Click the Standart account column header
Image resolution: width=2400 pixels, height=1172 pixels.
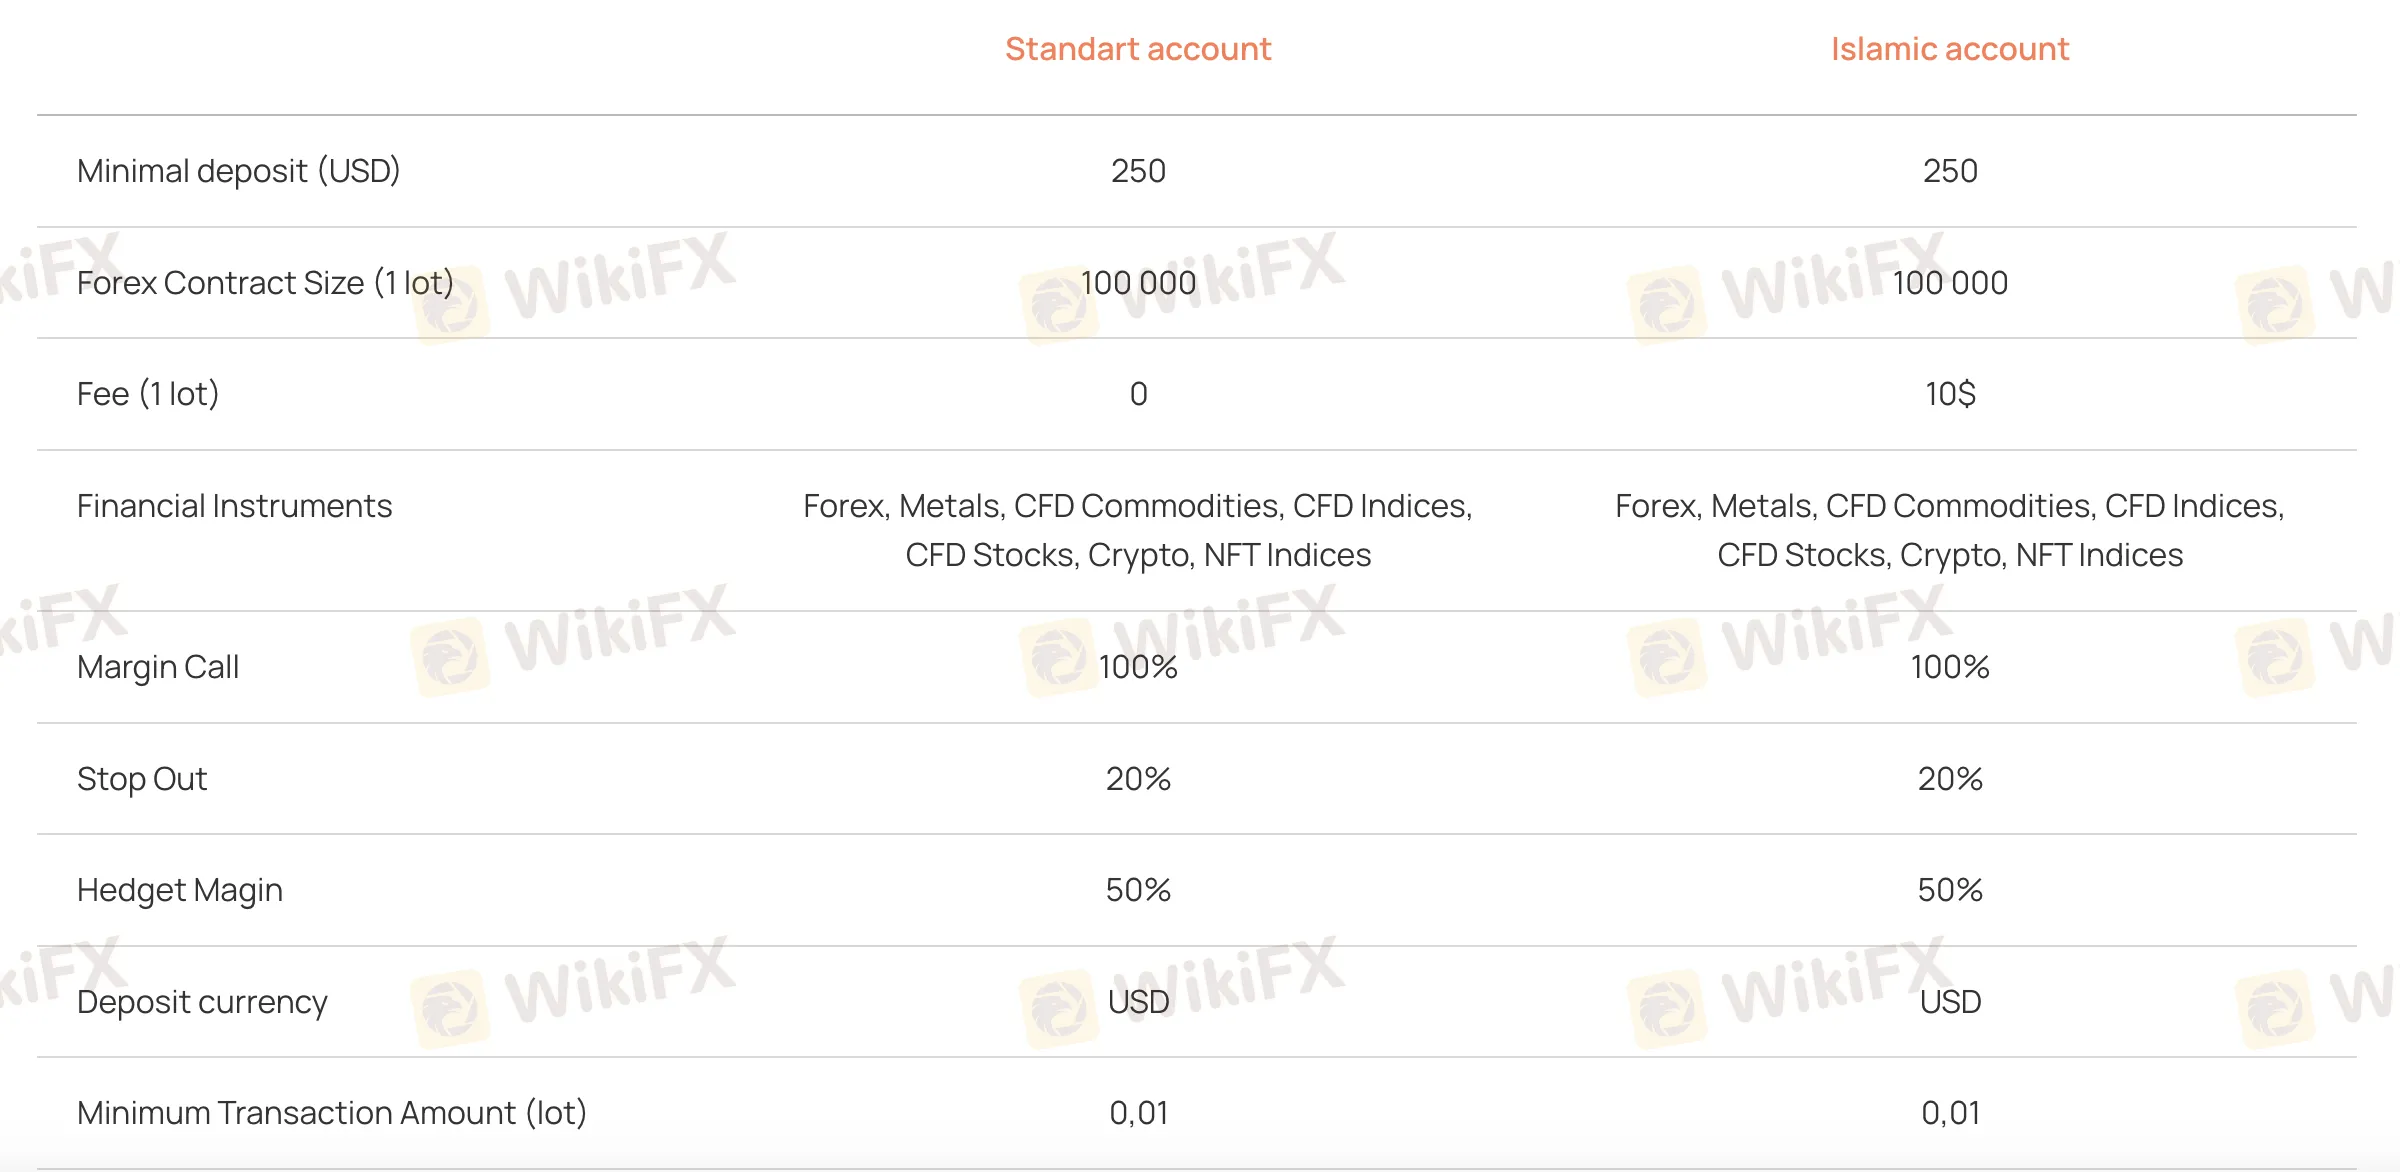1138,49
